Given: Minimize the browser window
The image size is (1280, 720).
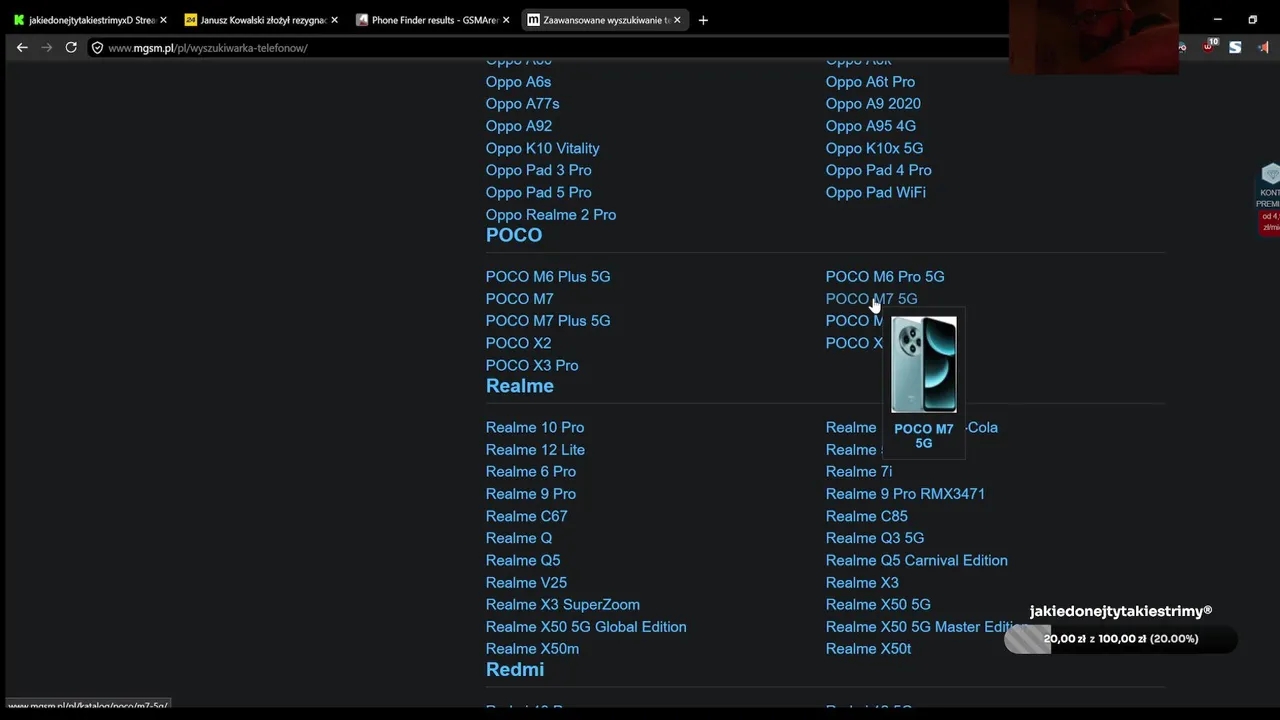Looking at the screenshot, I should tap(1217, 20).
